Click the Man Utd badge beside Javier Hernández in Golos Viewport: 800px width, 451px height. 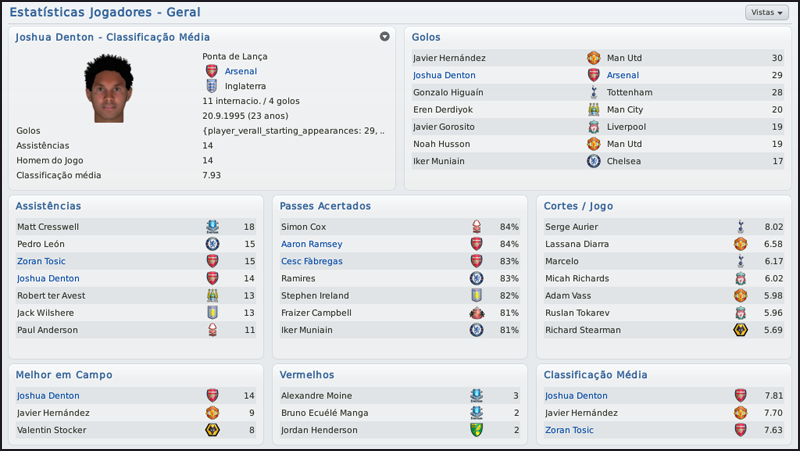tap(593, 58)
